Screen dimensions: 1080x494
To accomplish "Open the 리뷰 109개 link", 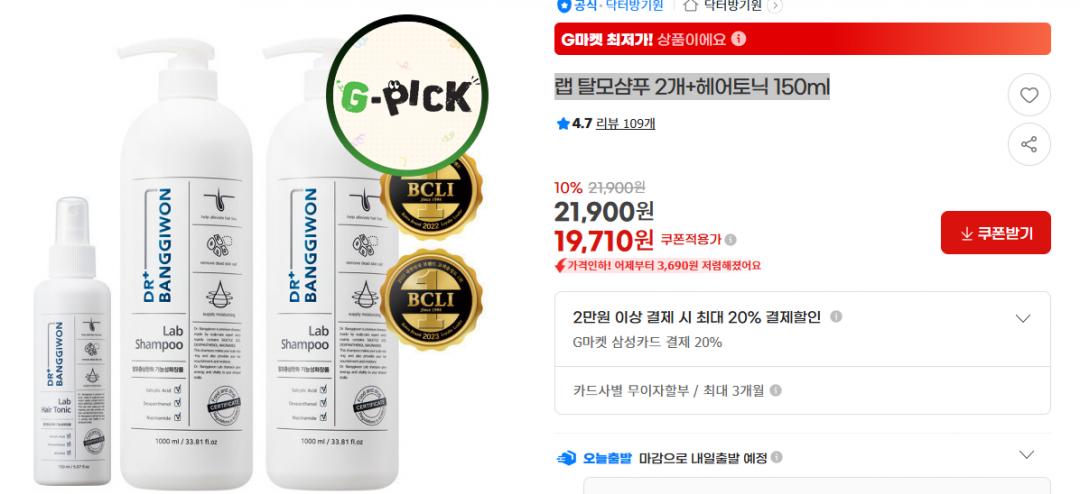I will click(x=625, y=124).
